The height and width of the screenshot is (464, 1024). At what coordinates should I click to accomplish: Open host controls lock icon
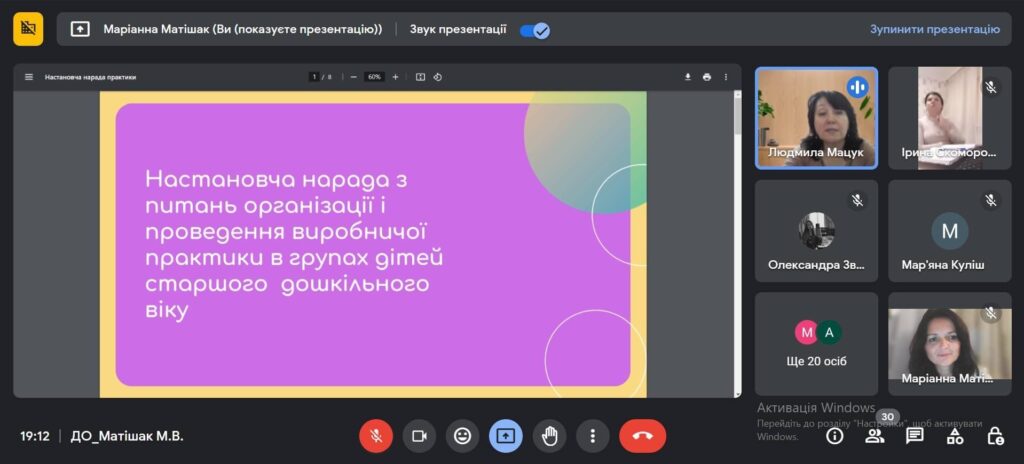(x=994, y=436)
